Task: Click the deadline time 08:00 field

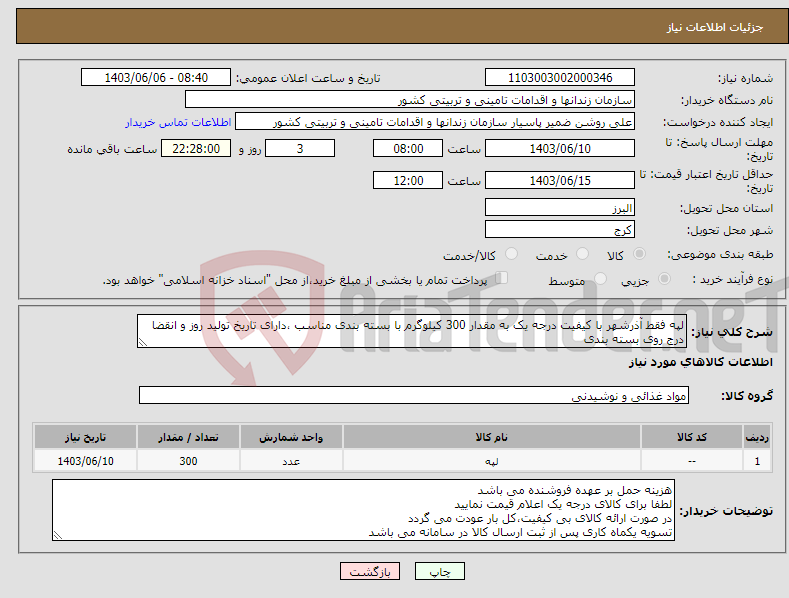Action: click(408, 148)
